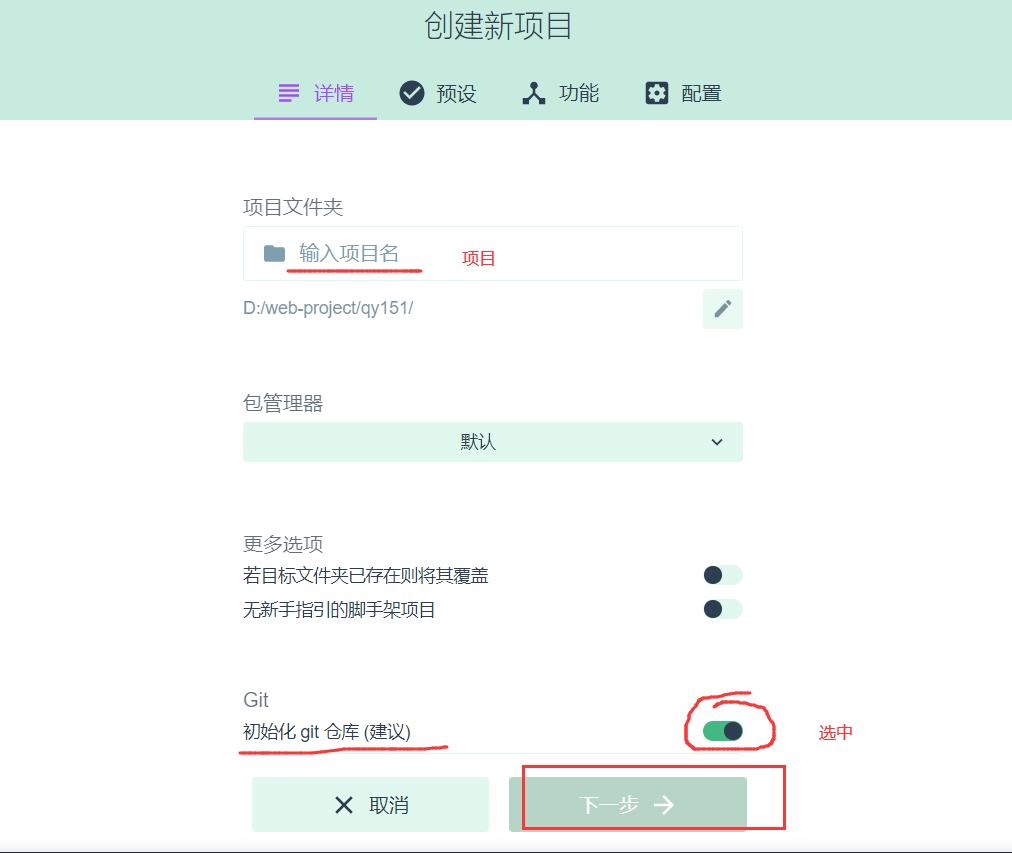Click the Git section heading
Viewport: 1012px width, 853px height.
coord(256,700)
